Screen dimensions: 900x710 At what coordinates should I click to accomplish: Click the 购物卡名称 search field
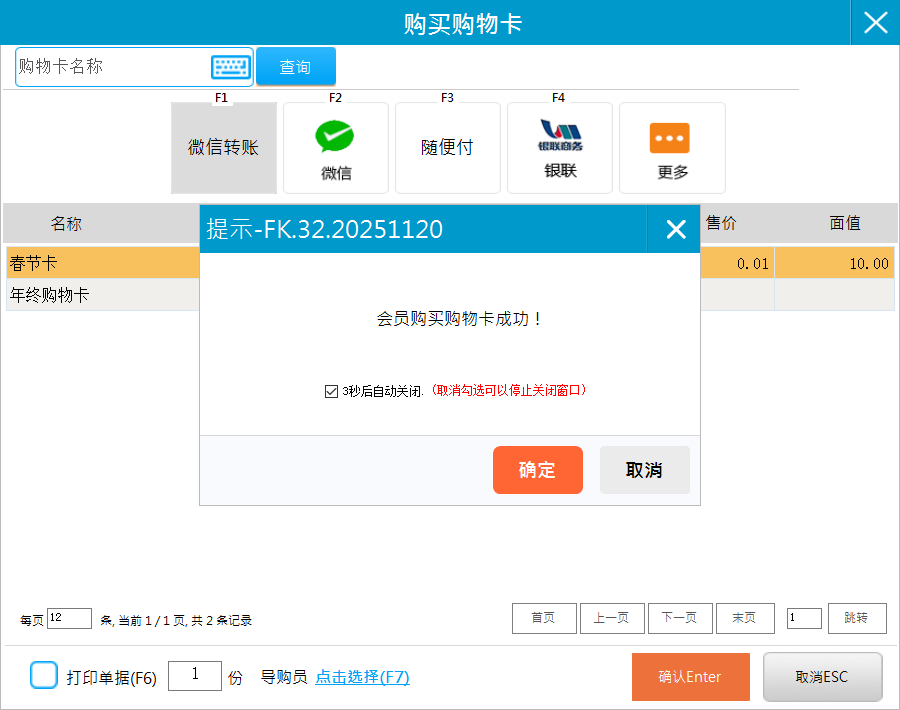112,67
